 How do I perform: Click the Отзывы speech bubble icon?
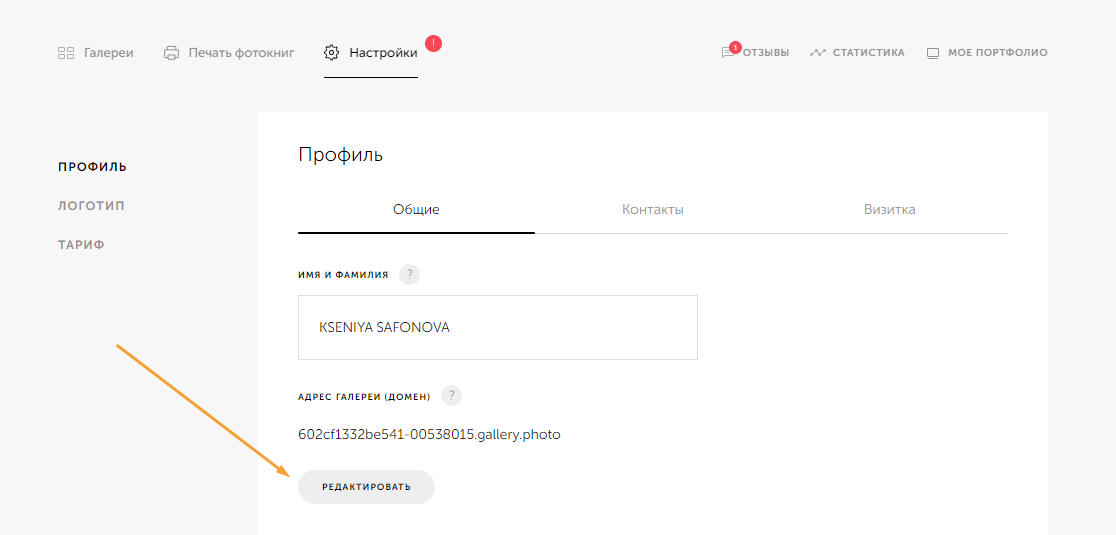tap(728, 53)
